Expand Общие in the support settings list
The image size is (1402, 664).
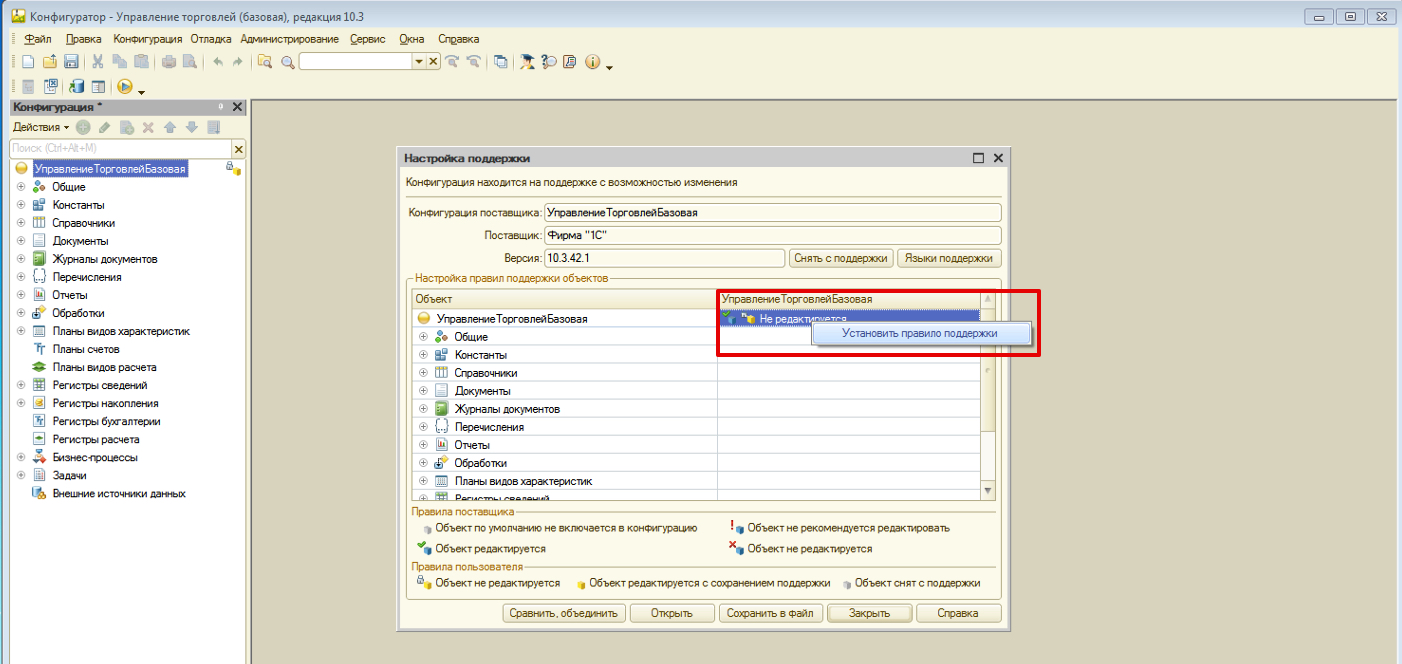coord(423,337)
